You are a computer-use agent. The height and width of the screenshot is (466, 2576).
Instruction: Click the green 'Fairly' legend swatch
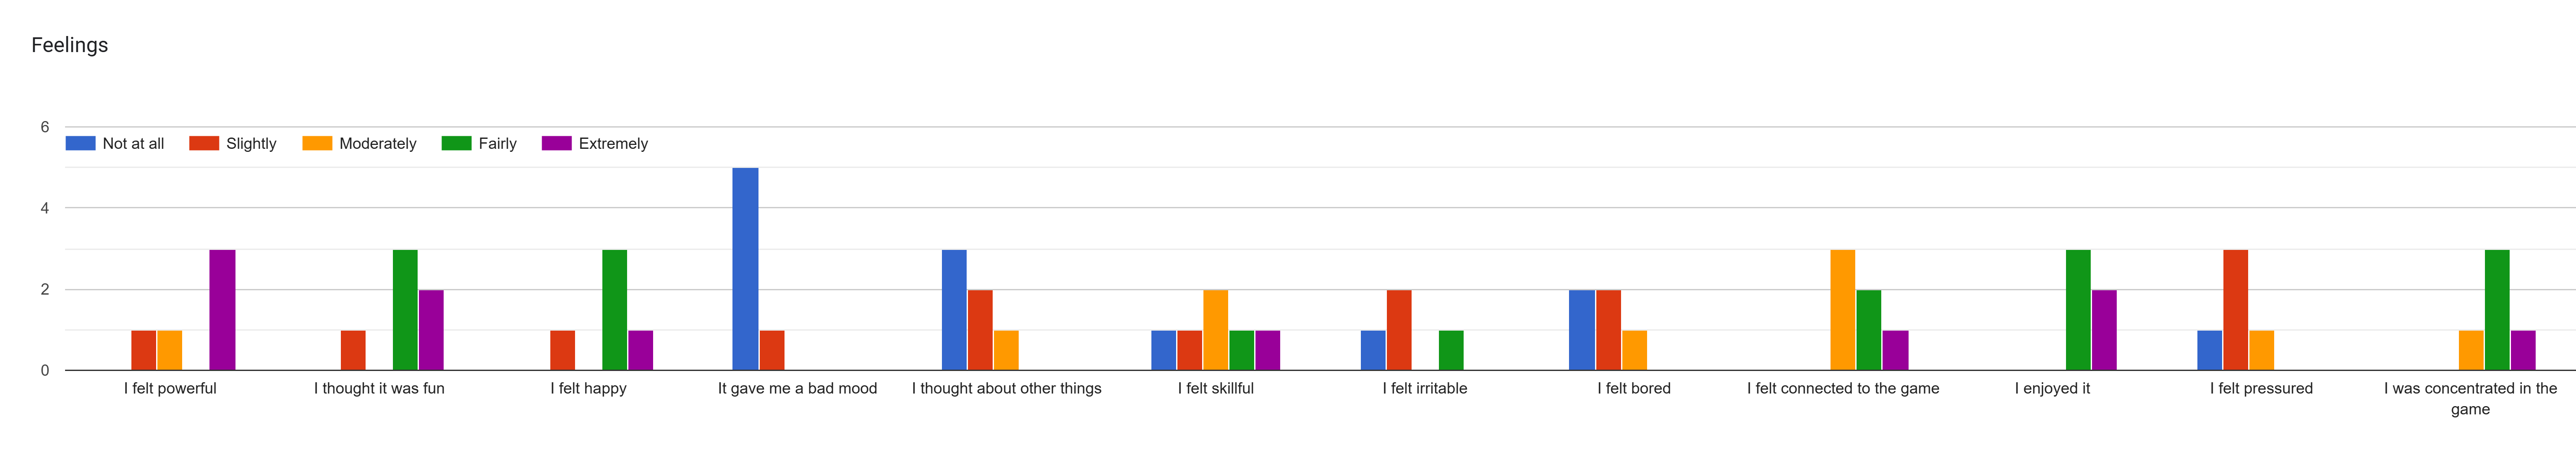pos(456,143)
